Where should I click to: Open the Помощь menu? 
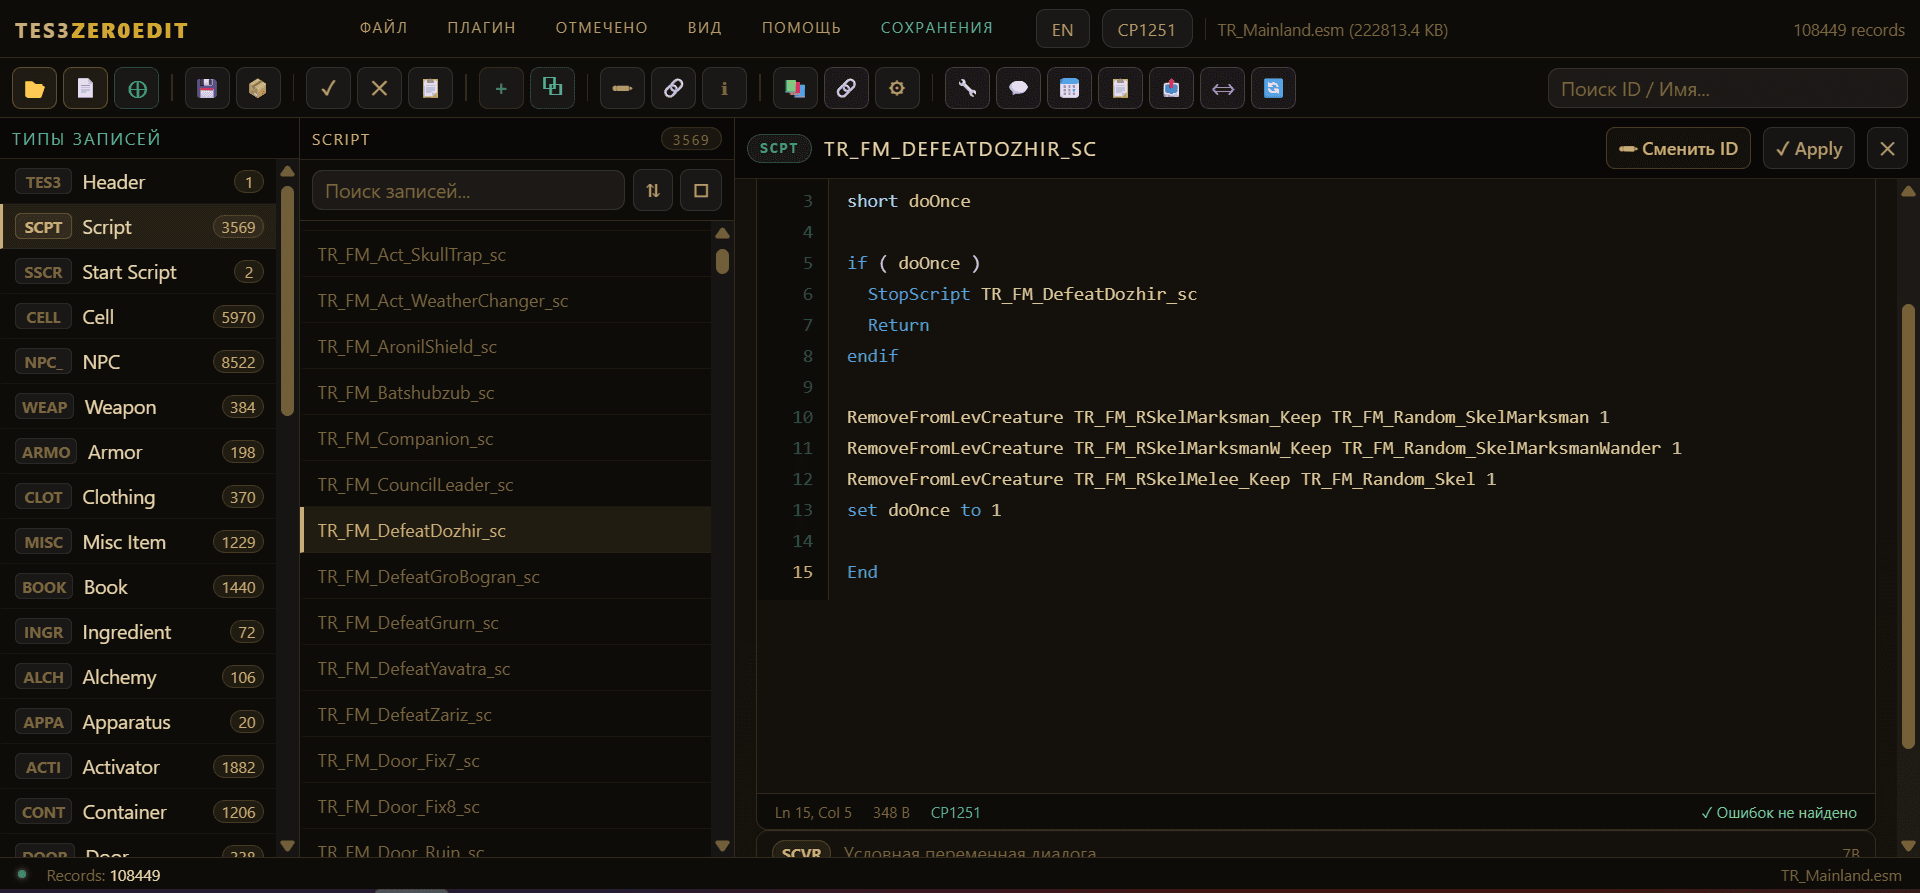[x=801, y=28]
